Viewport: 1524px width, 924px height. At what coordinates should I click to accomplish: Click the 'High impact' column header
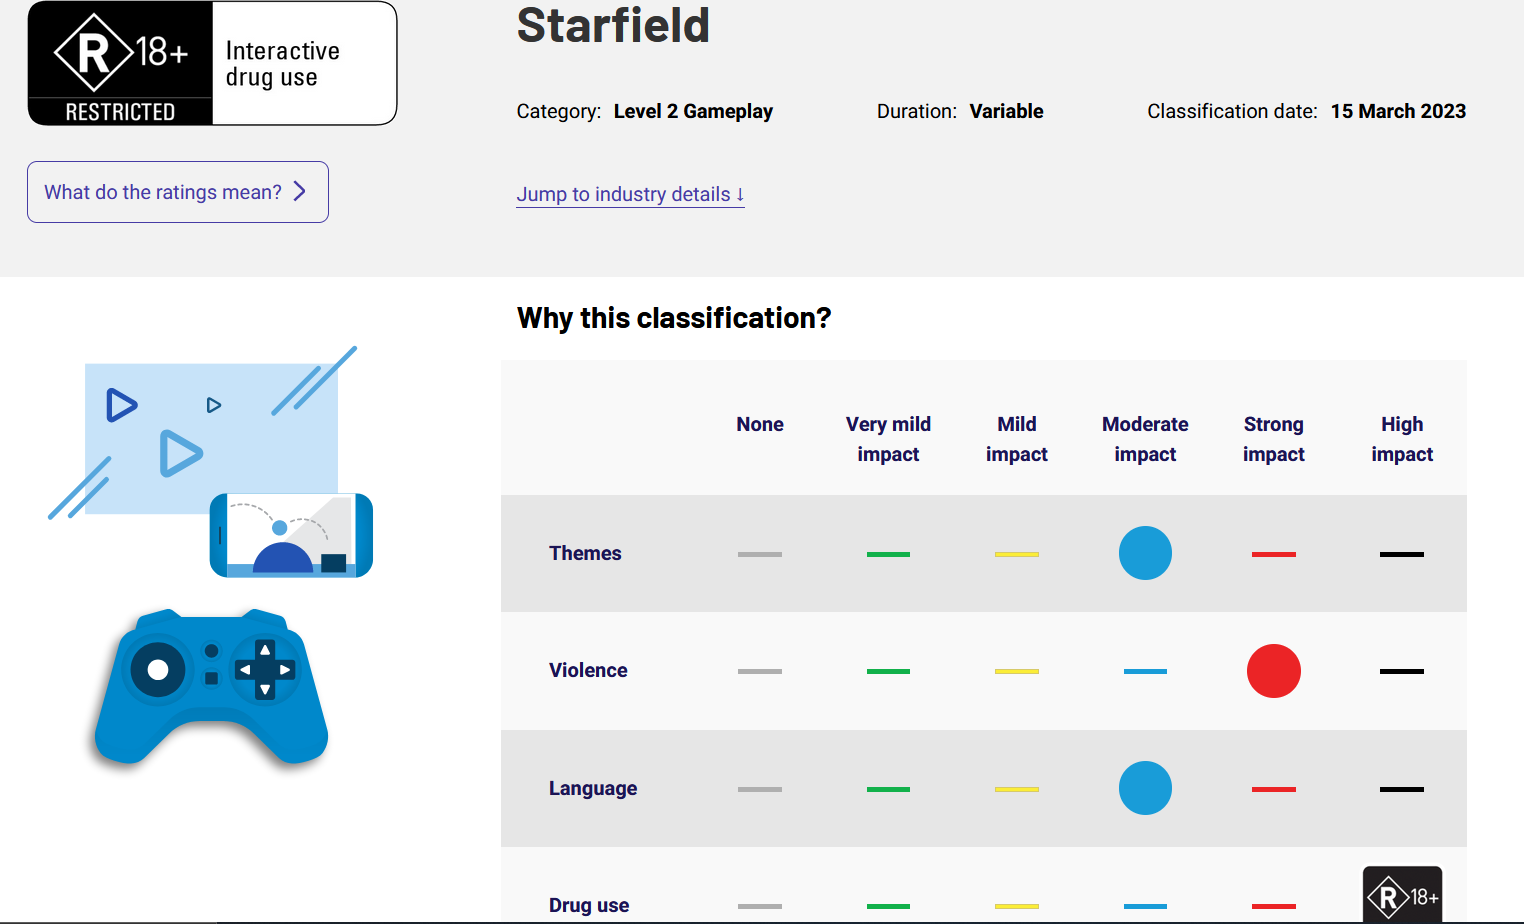pyautogui.click(x=1402, y=439)
